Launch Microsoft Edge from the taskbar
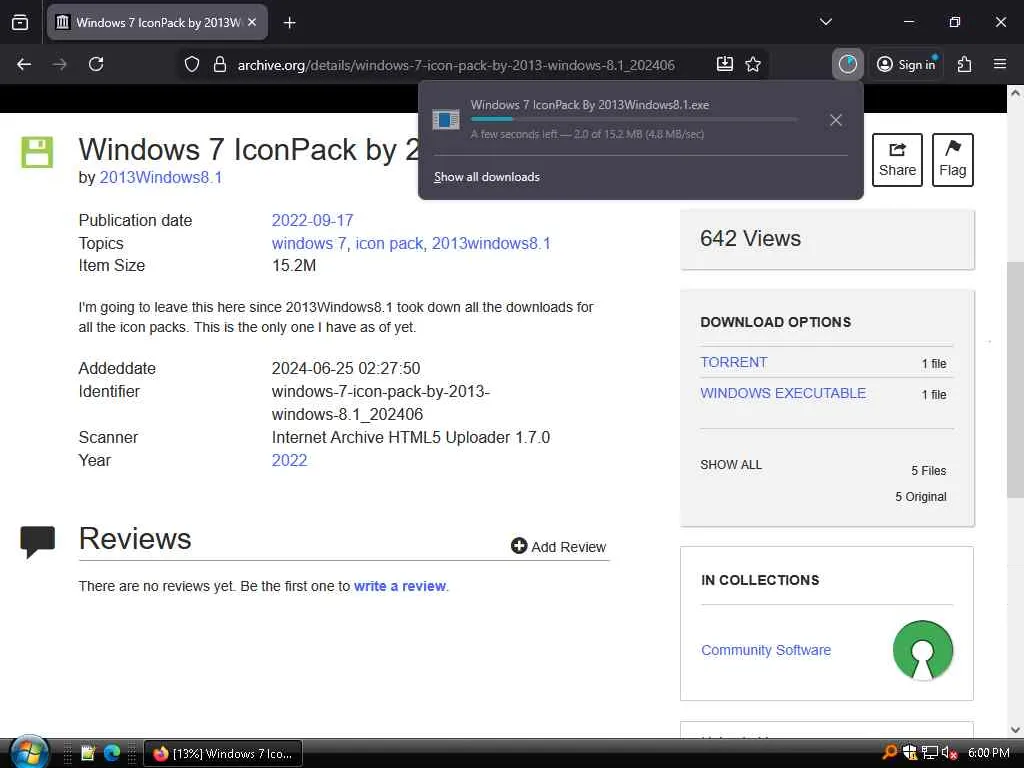 [x=112, y=753]
